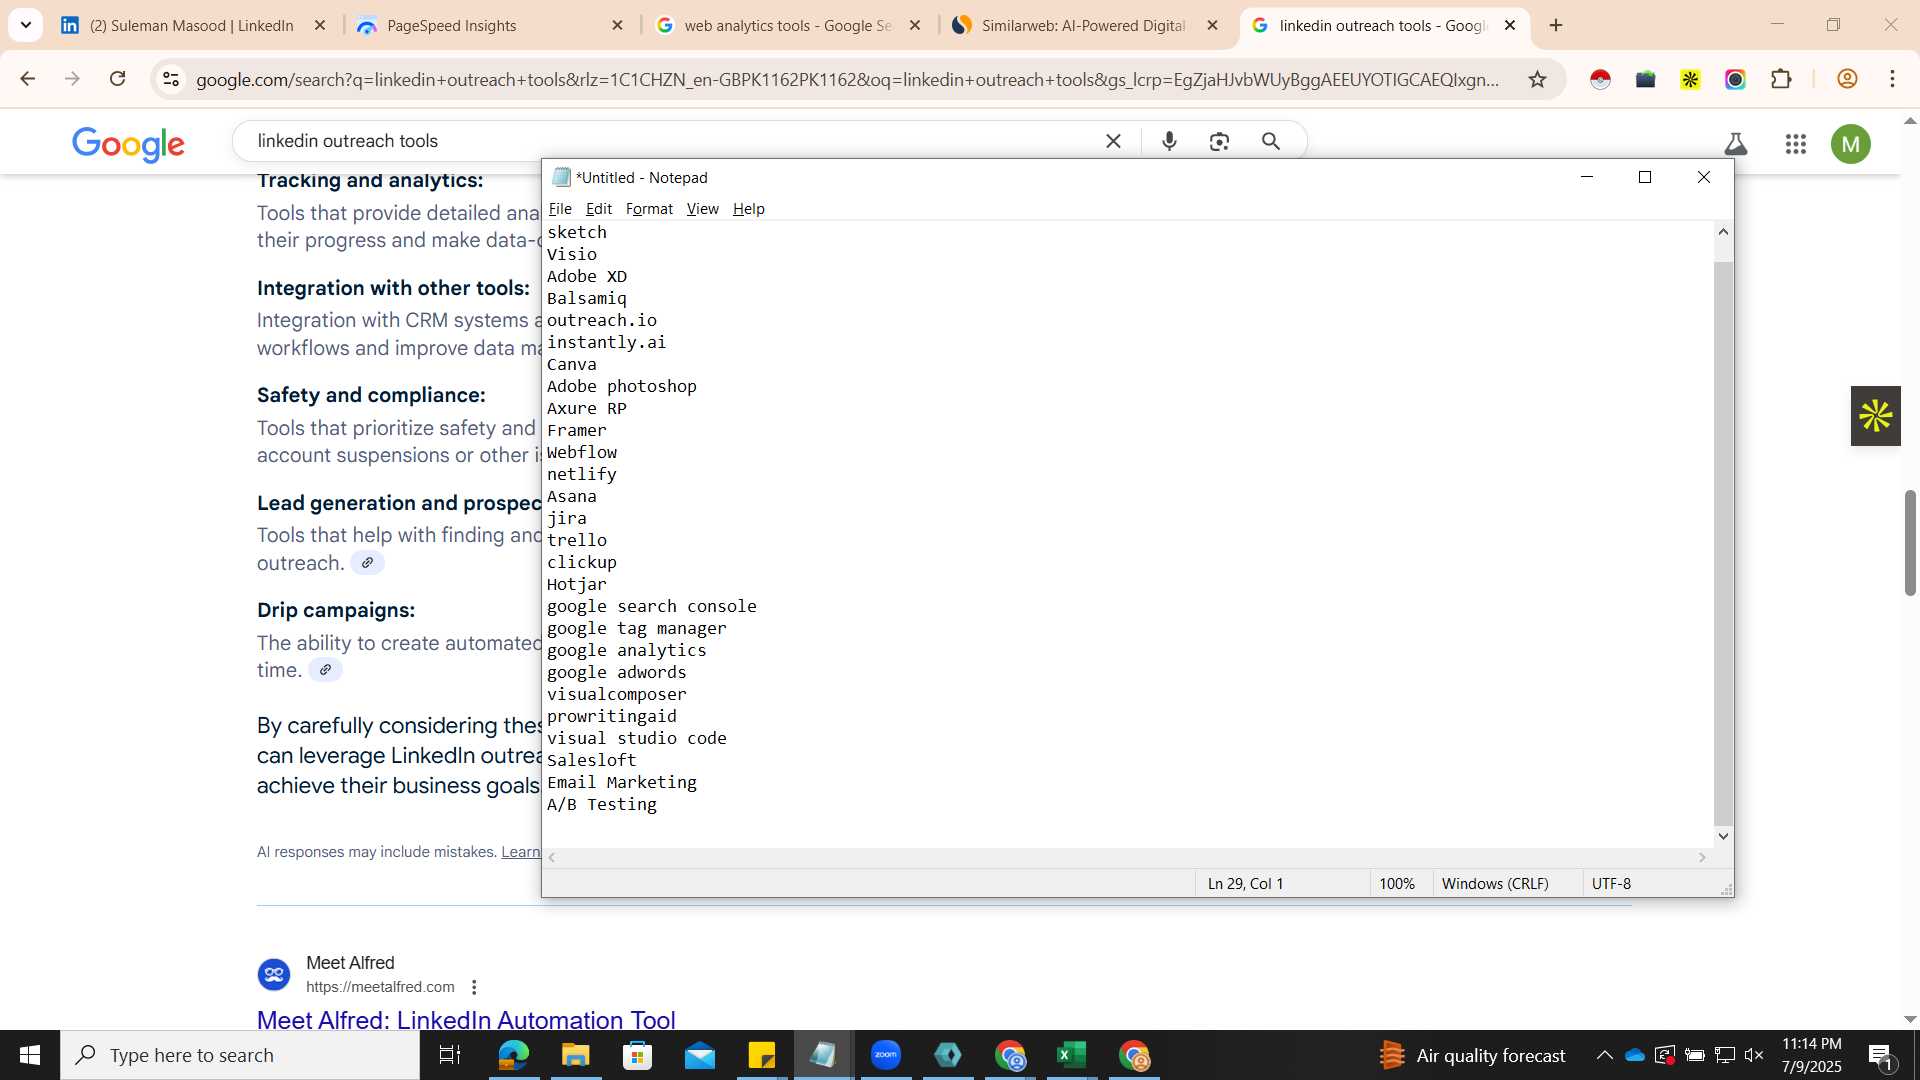Open site information icon in address bar
Image resolution: width=1920 pixels, height=1080 pixels.
pos(171,79)
